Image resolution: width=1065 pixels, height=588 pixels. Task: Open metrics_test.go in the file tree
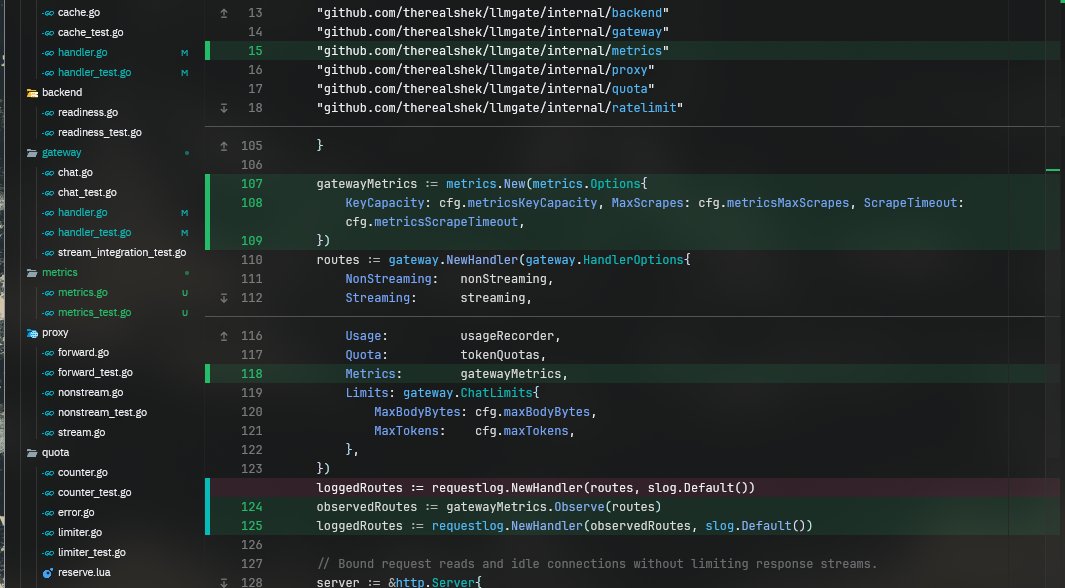coord(94,312)
